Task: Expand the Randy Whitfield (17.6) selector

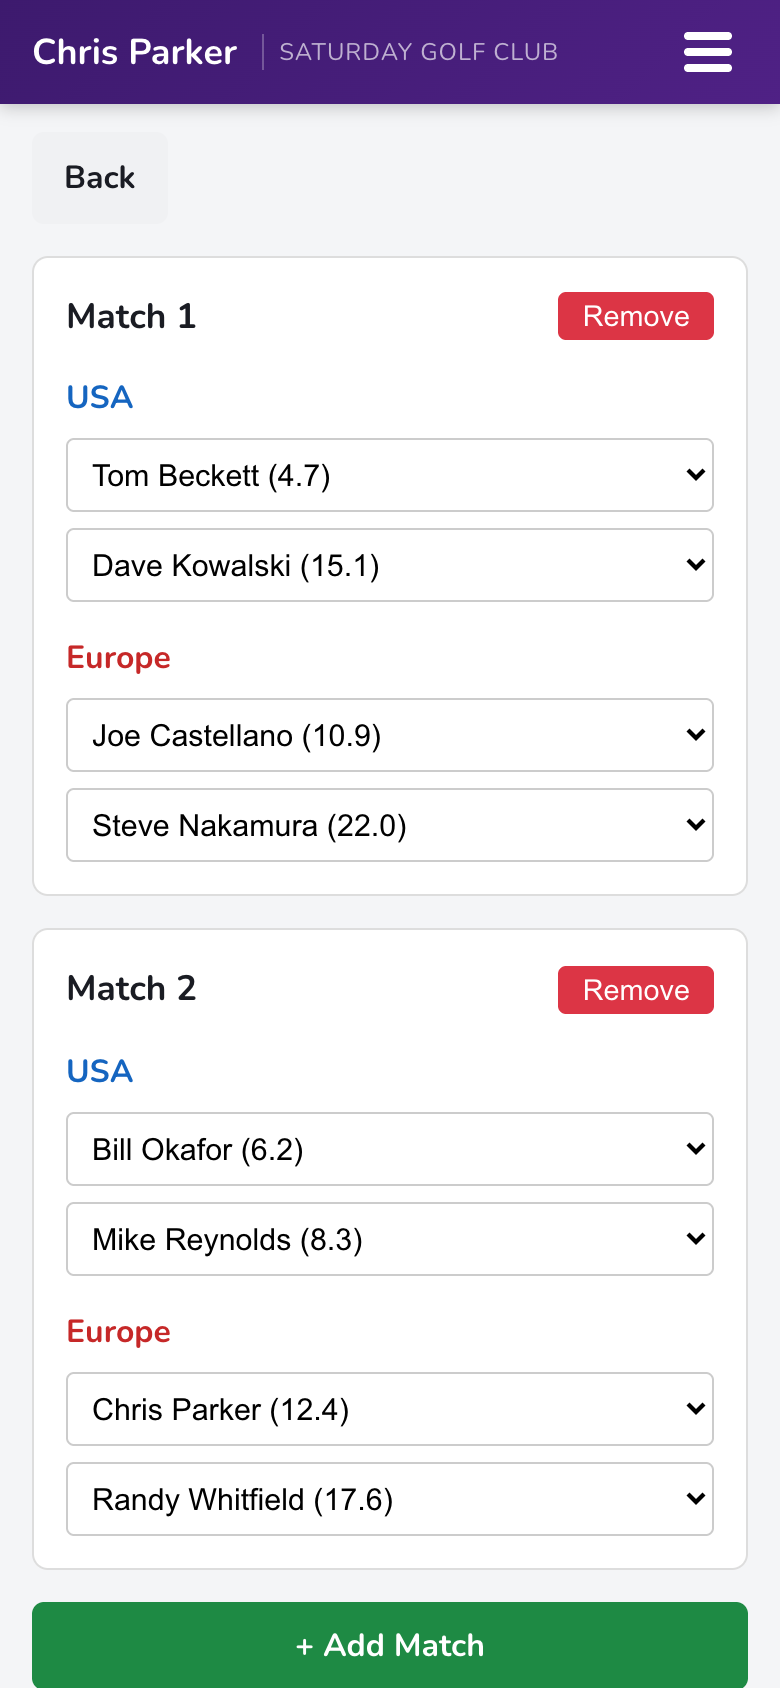Action: click(x=390, y=1499)
